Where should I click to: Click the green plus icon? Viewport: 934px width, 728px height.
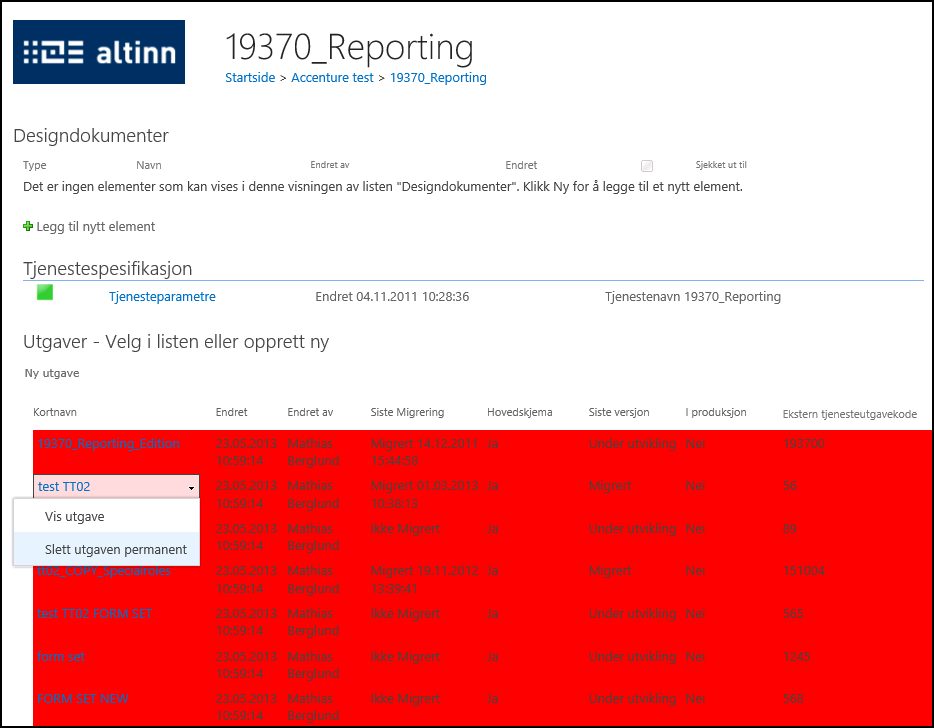pos(27,226)
